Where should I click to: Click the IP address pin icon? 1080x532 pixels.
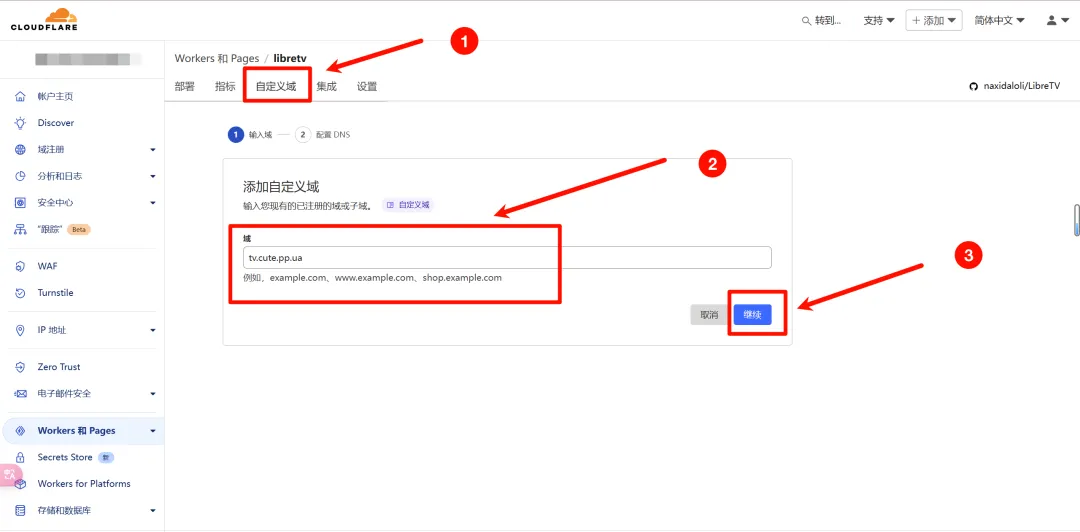(21, 330)
